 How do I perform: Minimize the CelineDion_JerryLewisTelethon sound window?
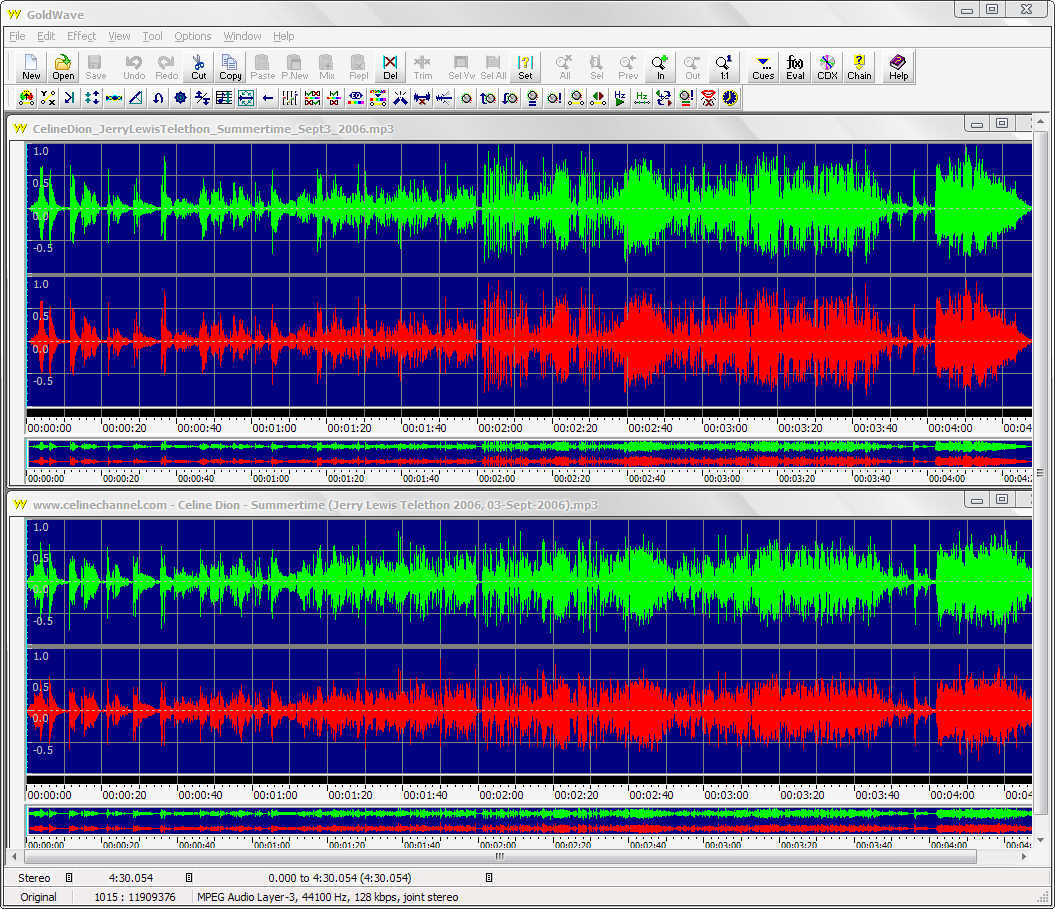pos(977,124)
